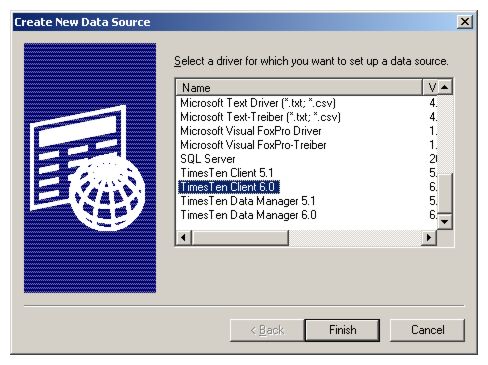Screen dimensions: 488x365
Task: Select the SQL Server driver
Action: [208, 159]
